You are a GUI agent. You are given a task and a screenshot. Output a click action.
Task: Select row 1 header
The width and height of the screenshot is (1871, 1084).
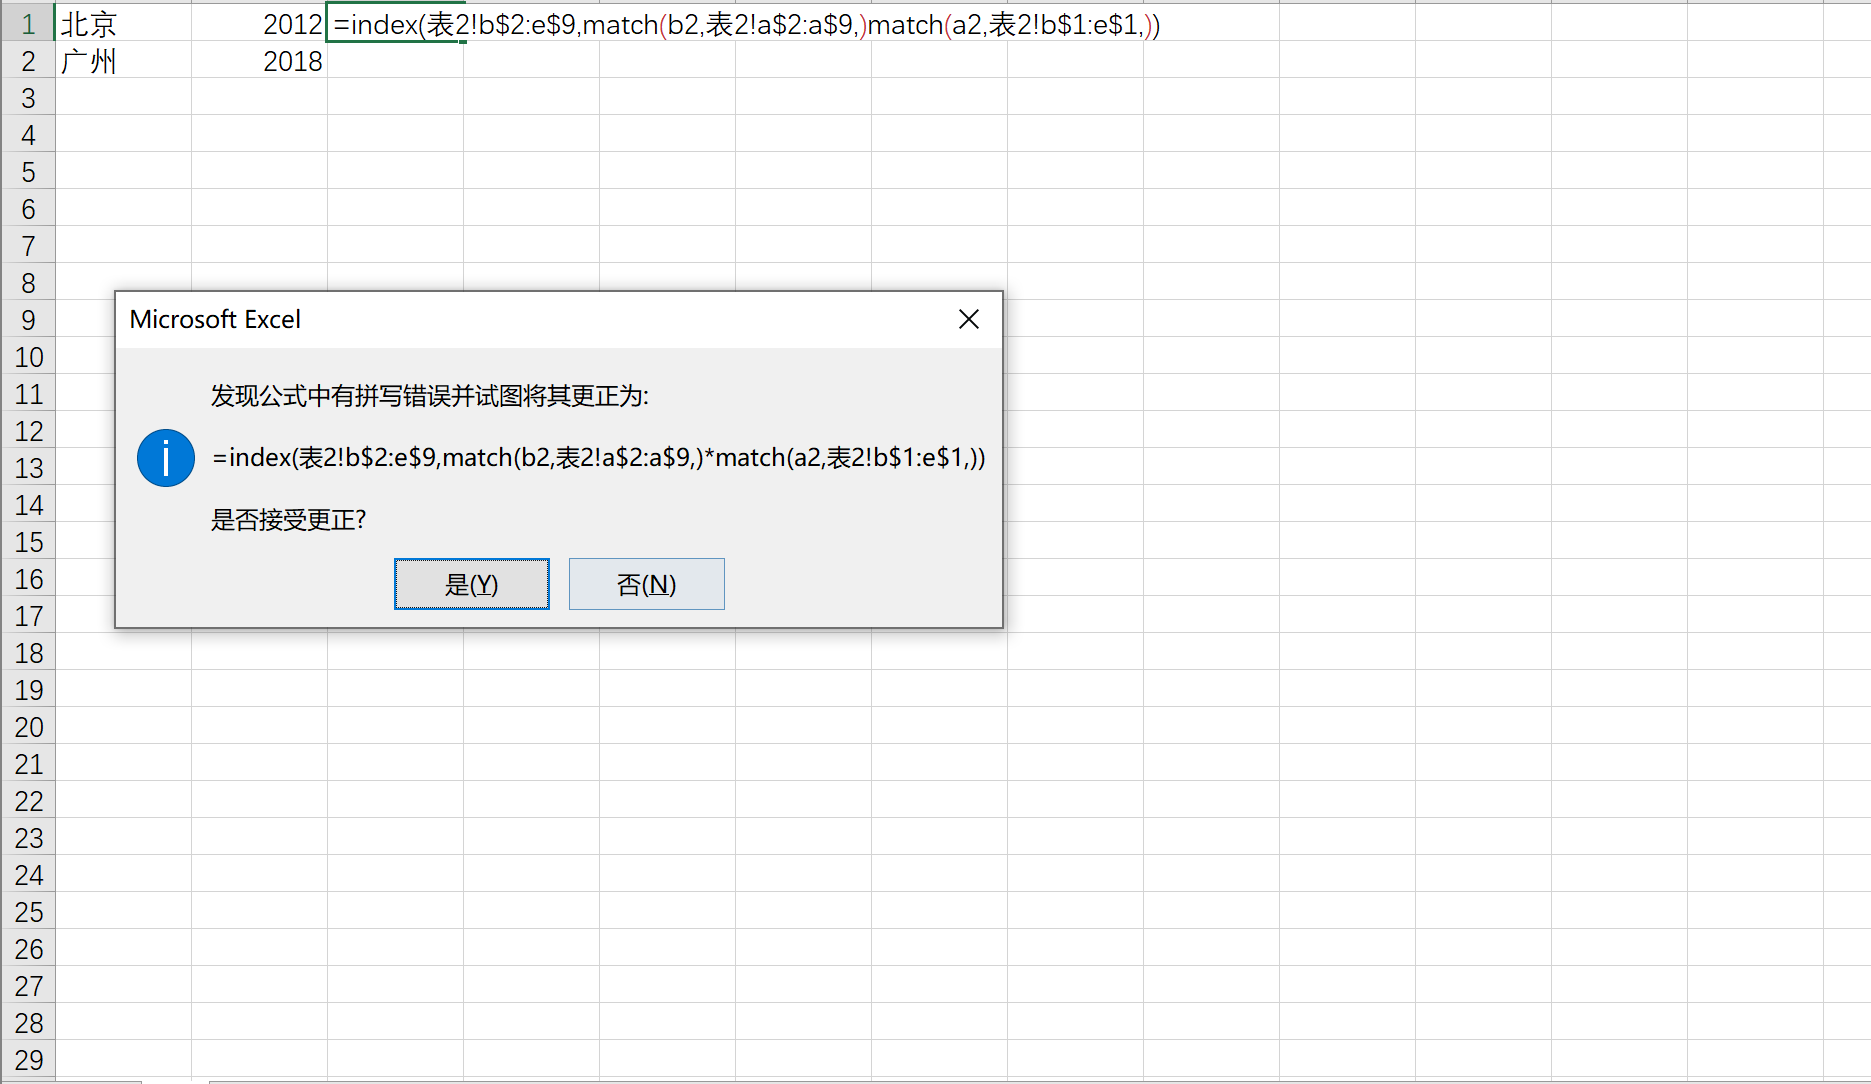tap(28, 24)
